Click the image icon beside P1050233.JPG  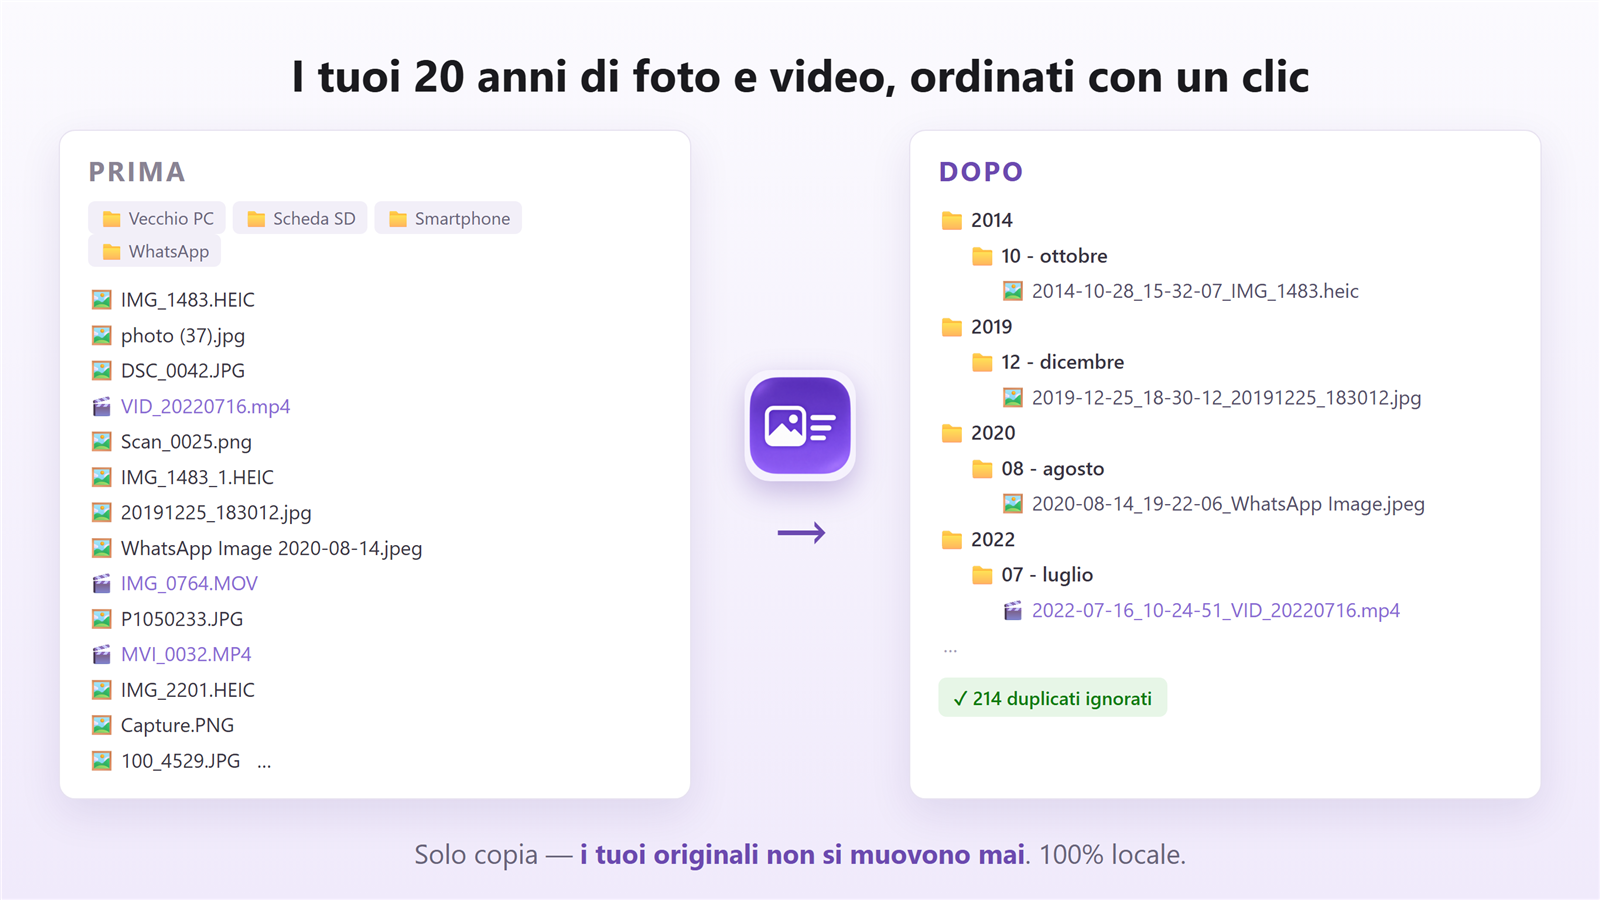click(x=102, y=619)
